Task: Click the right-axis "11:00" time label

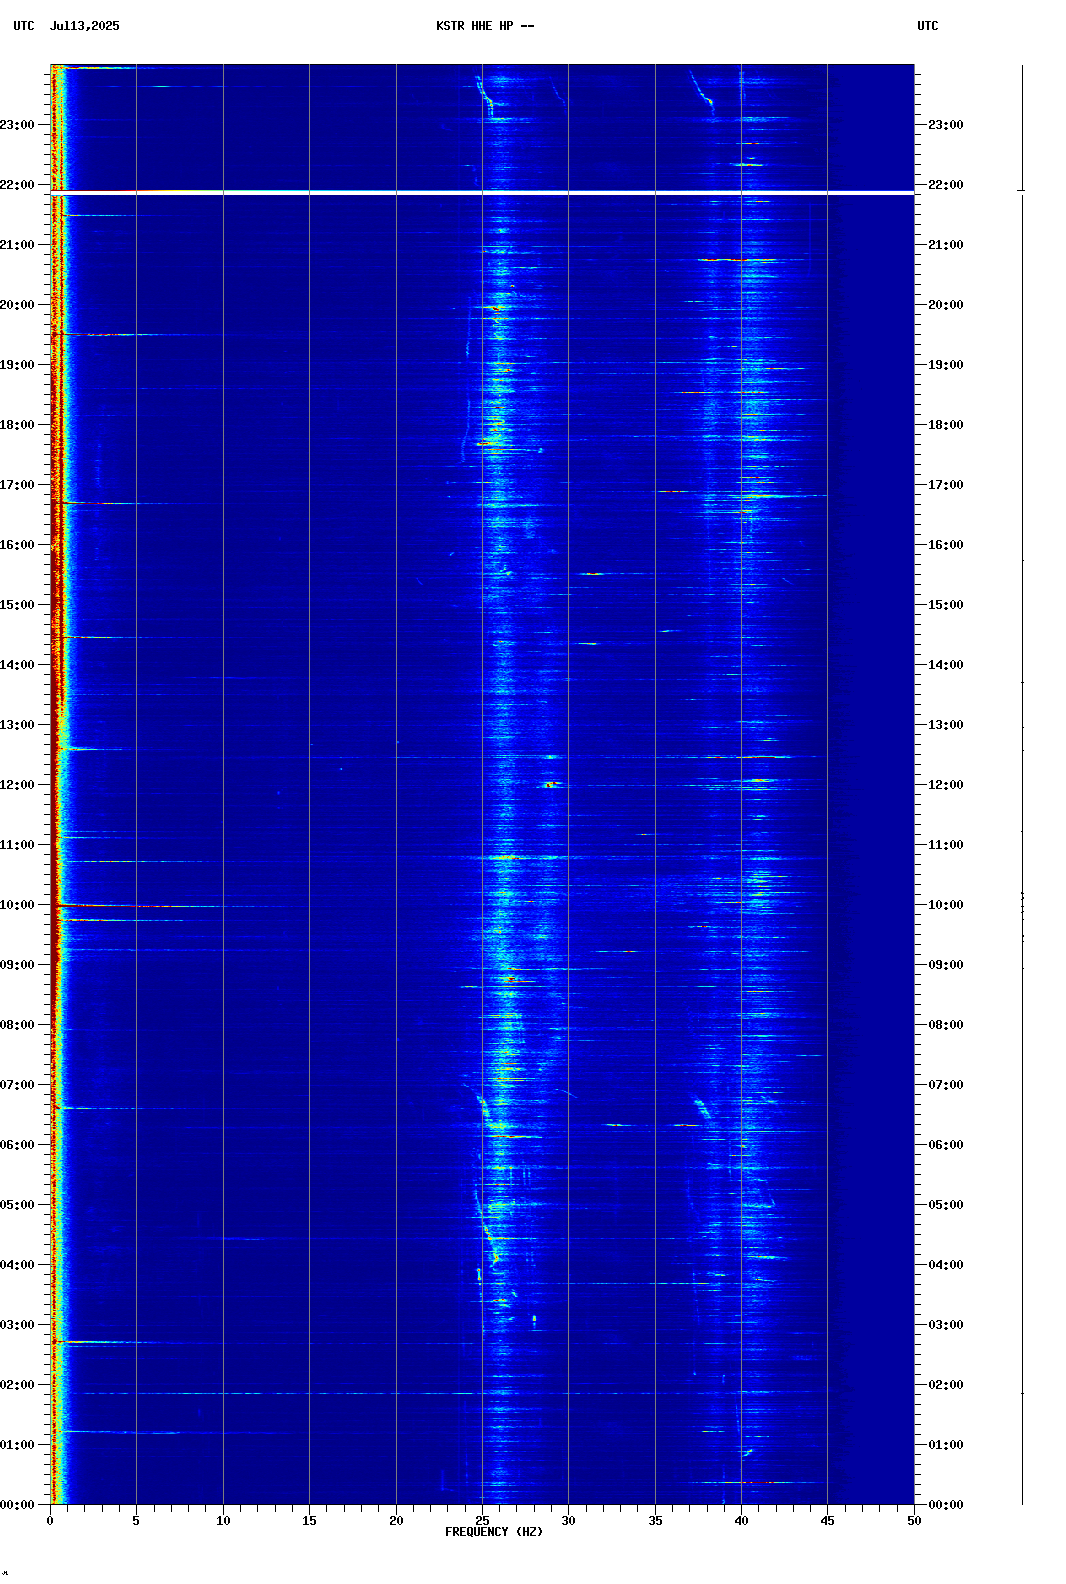Action: click(x=946, y=845)
